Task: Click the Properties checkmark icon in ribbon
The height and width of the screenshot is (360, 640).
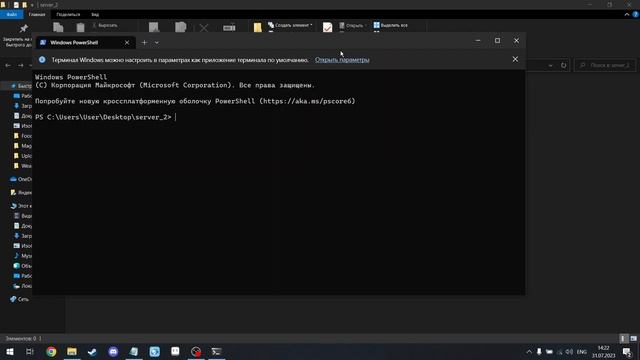Action: click(327, 27)
